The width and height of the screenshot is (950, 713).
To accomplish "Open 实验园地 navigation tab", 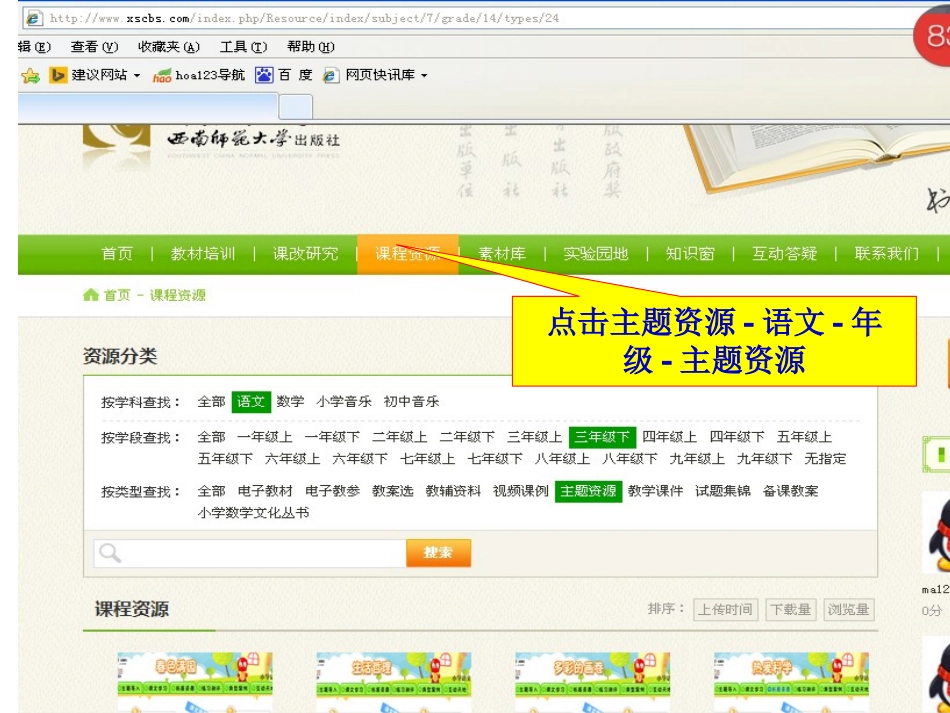I will [x=596, y=254].
